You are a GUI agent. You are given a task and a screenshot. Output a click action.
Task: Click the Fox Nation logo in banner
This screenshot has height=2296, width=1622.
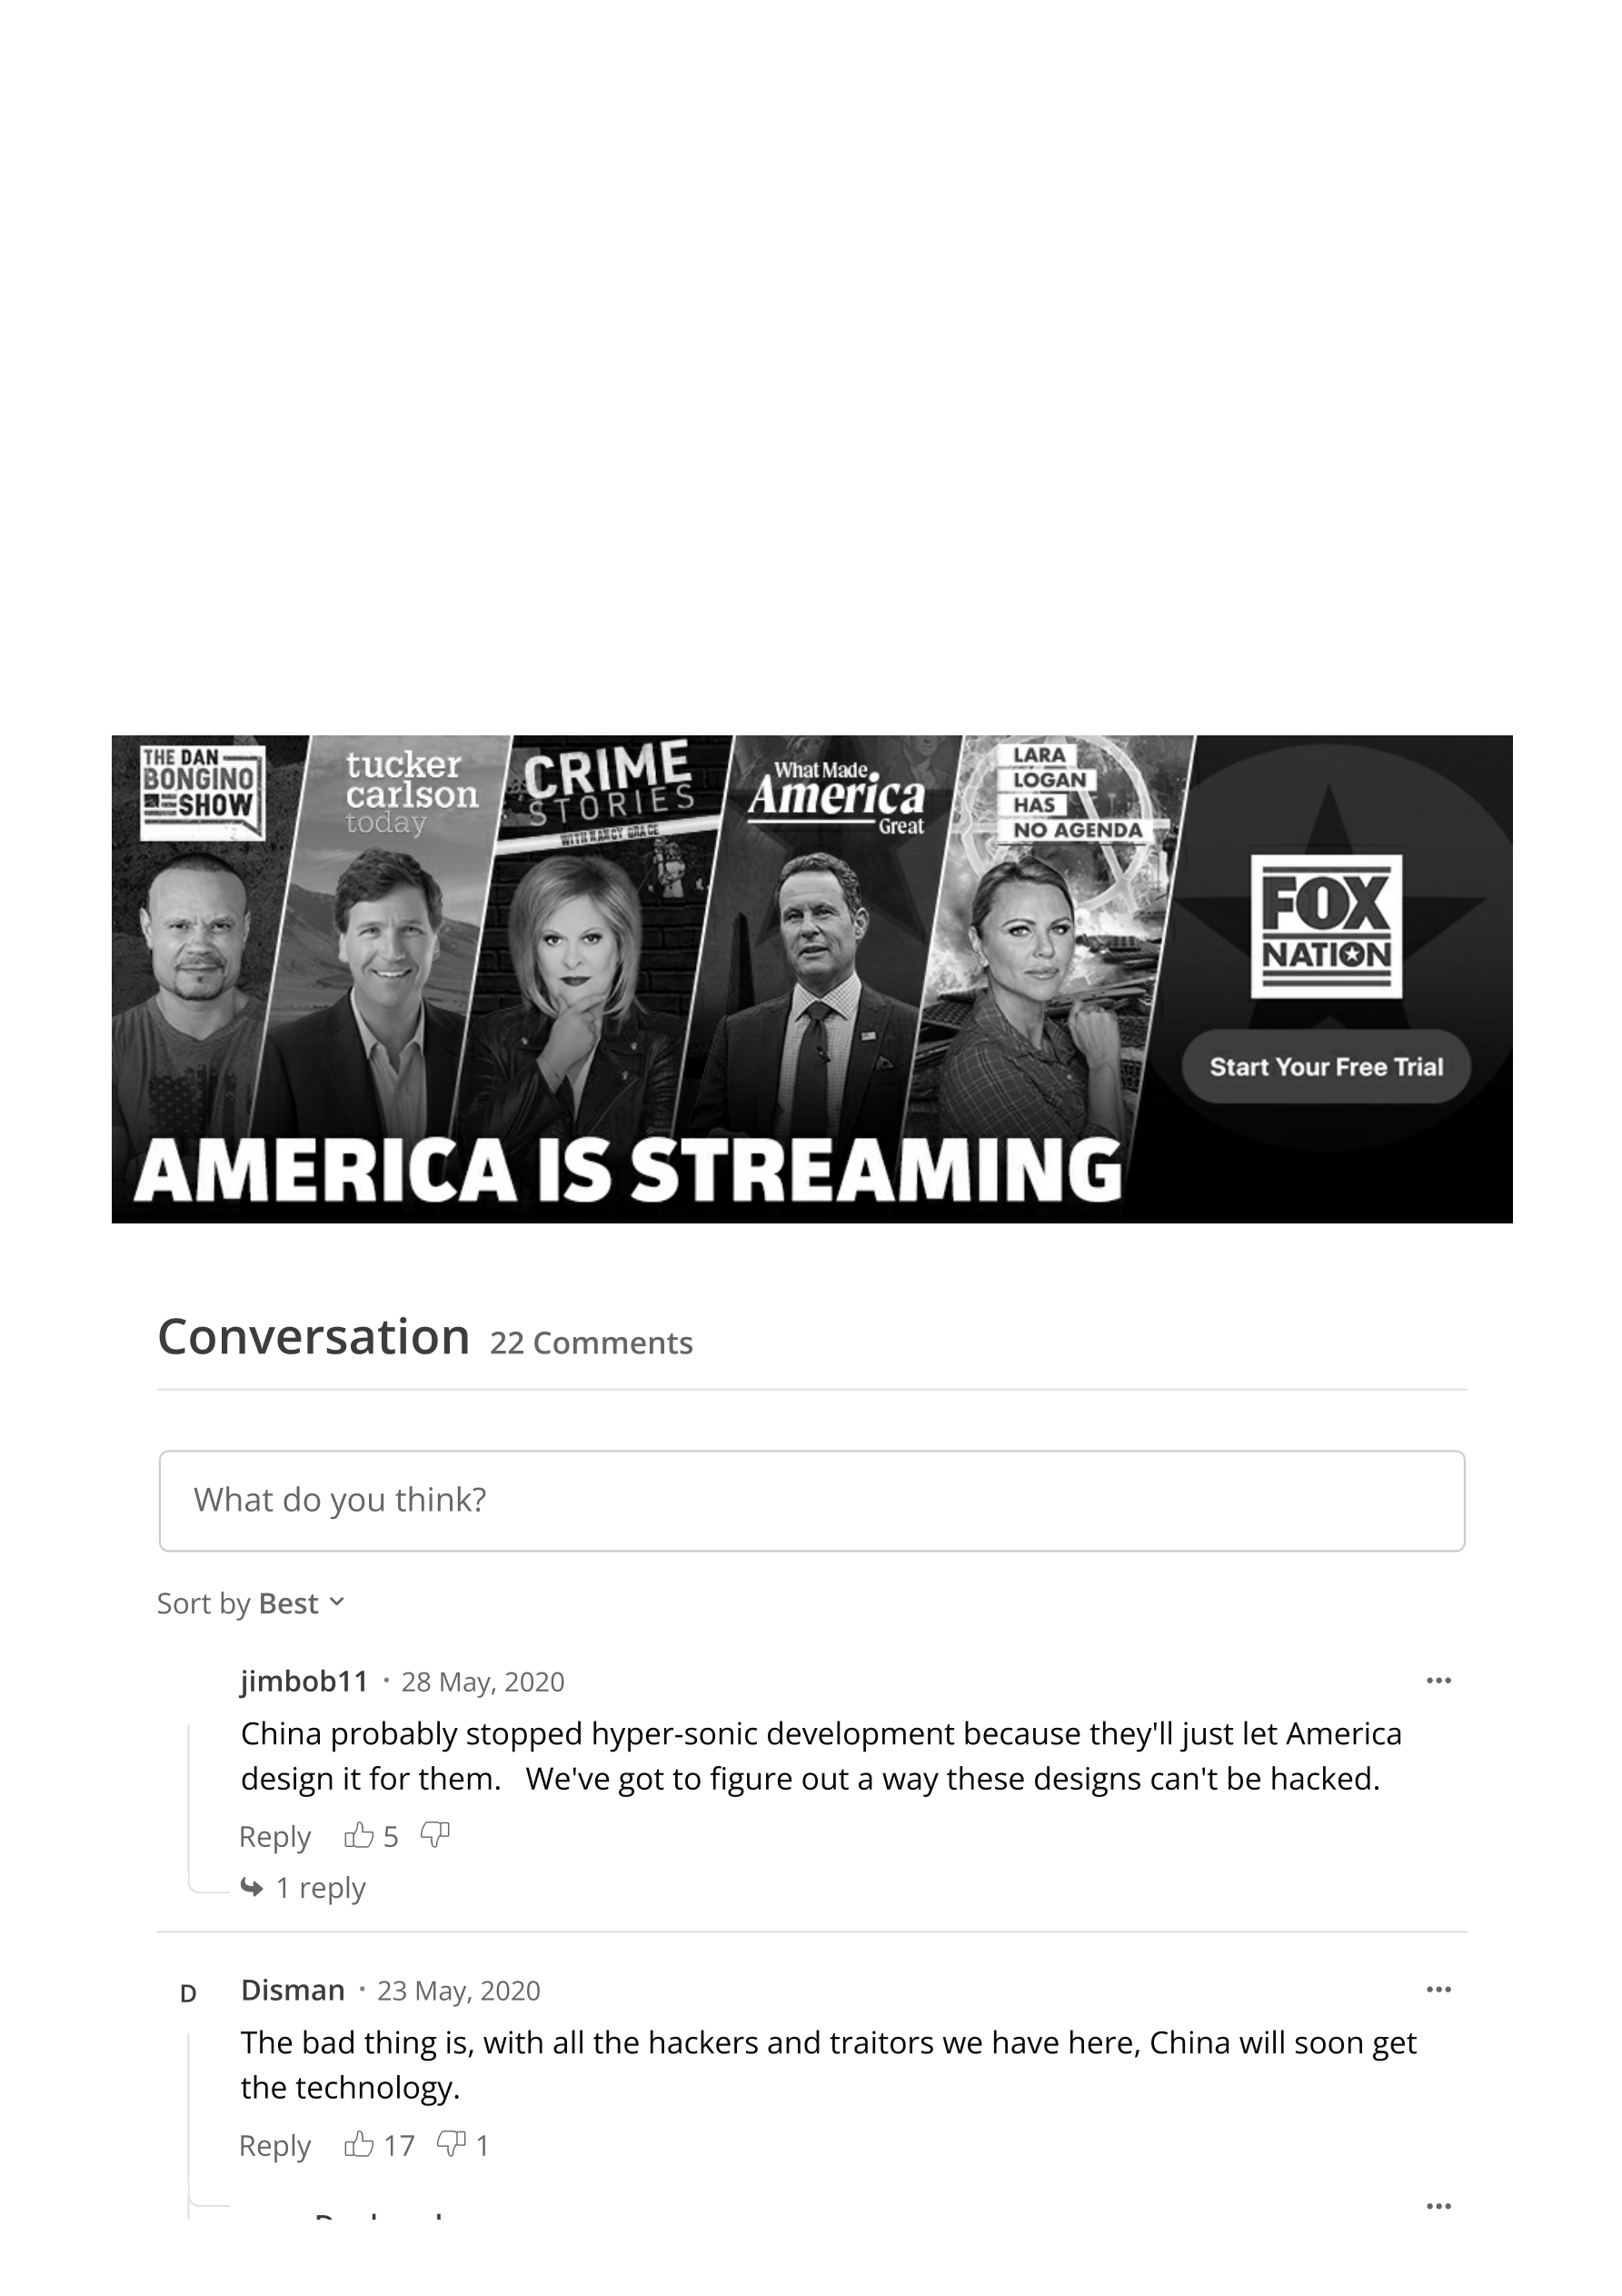click(1326, 926)
